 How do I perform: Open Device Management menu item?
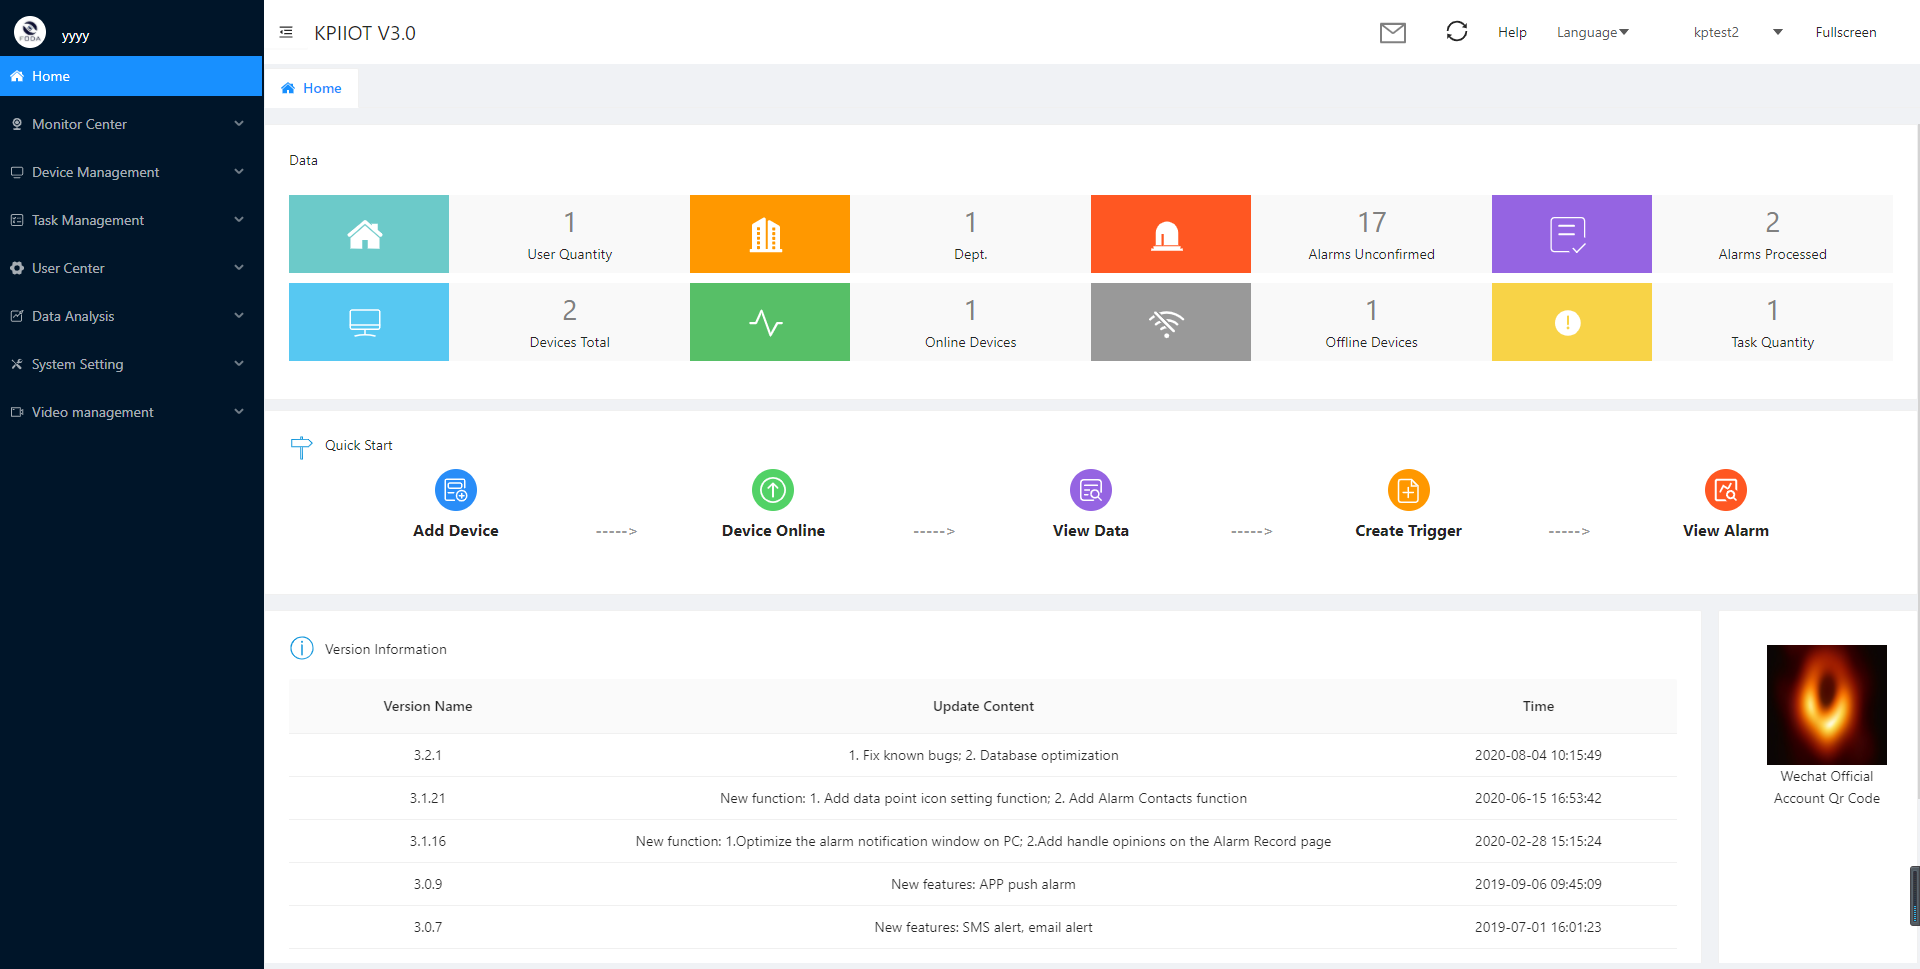click(131, 172)
